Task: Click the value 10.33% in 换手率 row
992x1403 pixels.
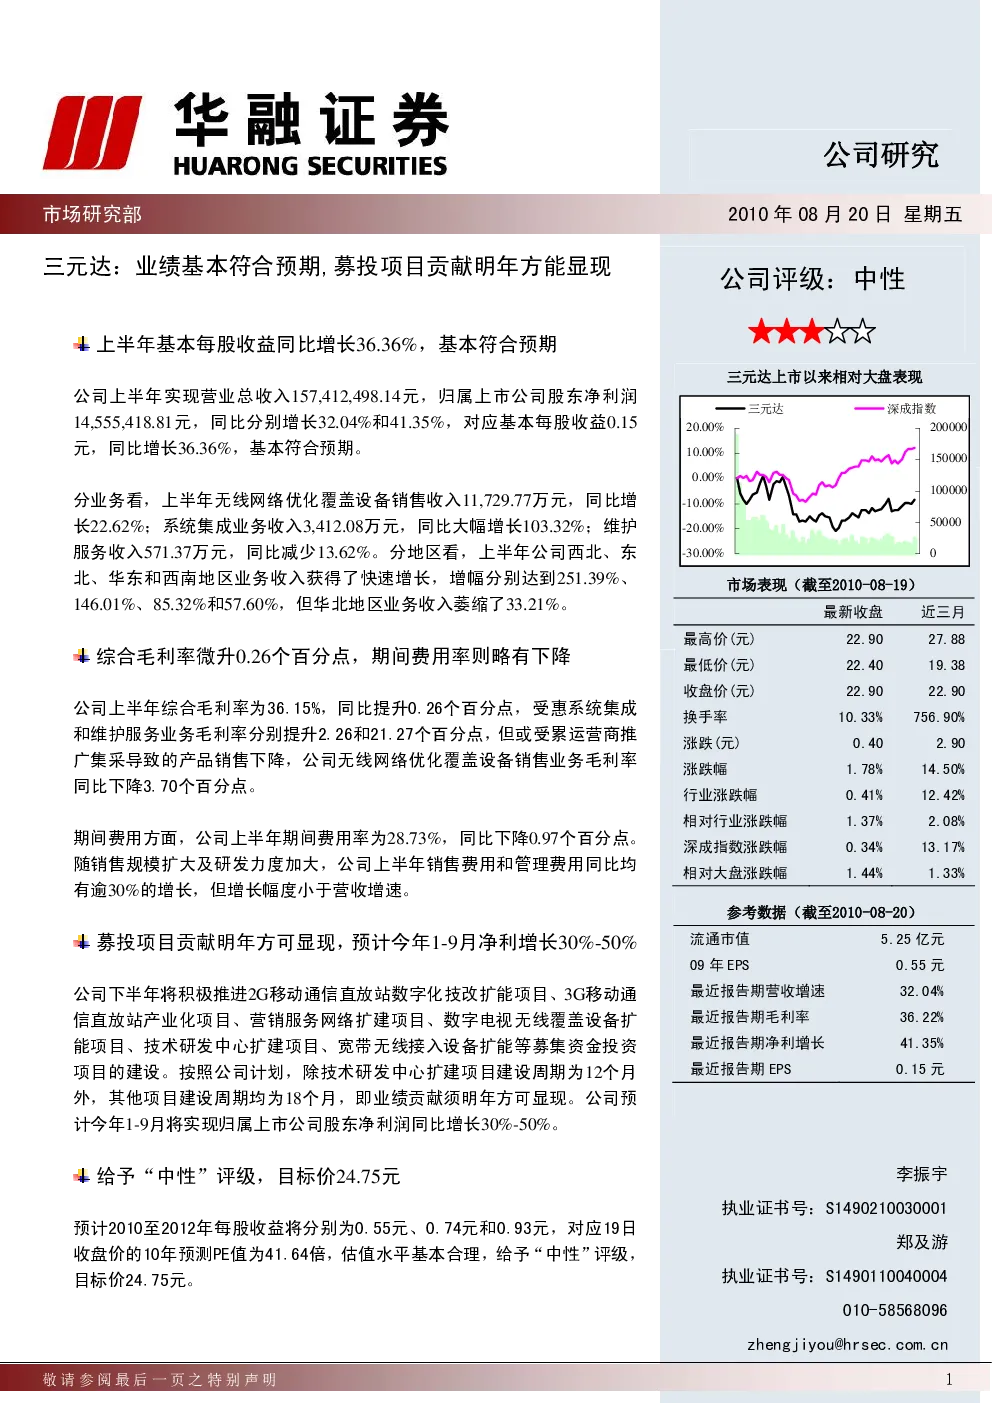Action: pos(861,717)
